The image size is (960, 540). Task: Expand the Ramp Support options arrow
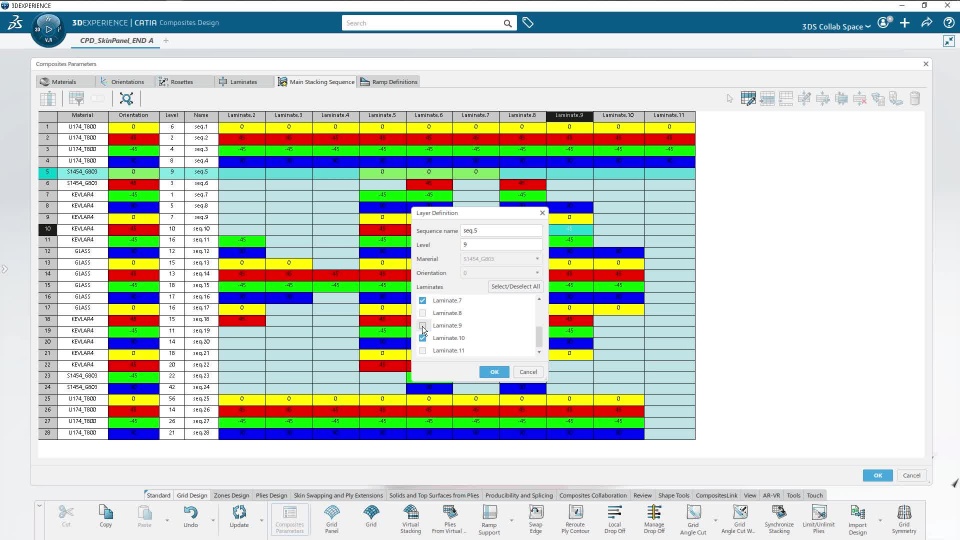pyautogui.click(x=511, y=520)
